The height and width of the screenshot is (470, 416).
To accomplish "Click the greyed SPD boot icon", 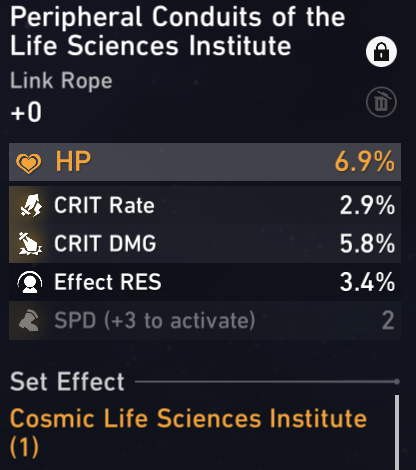I will (x=30, y=320).
